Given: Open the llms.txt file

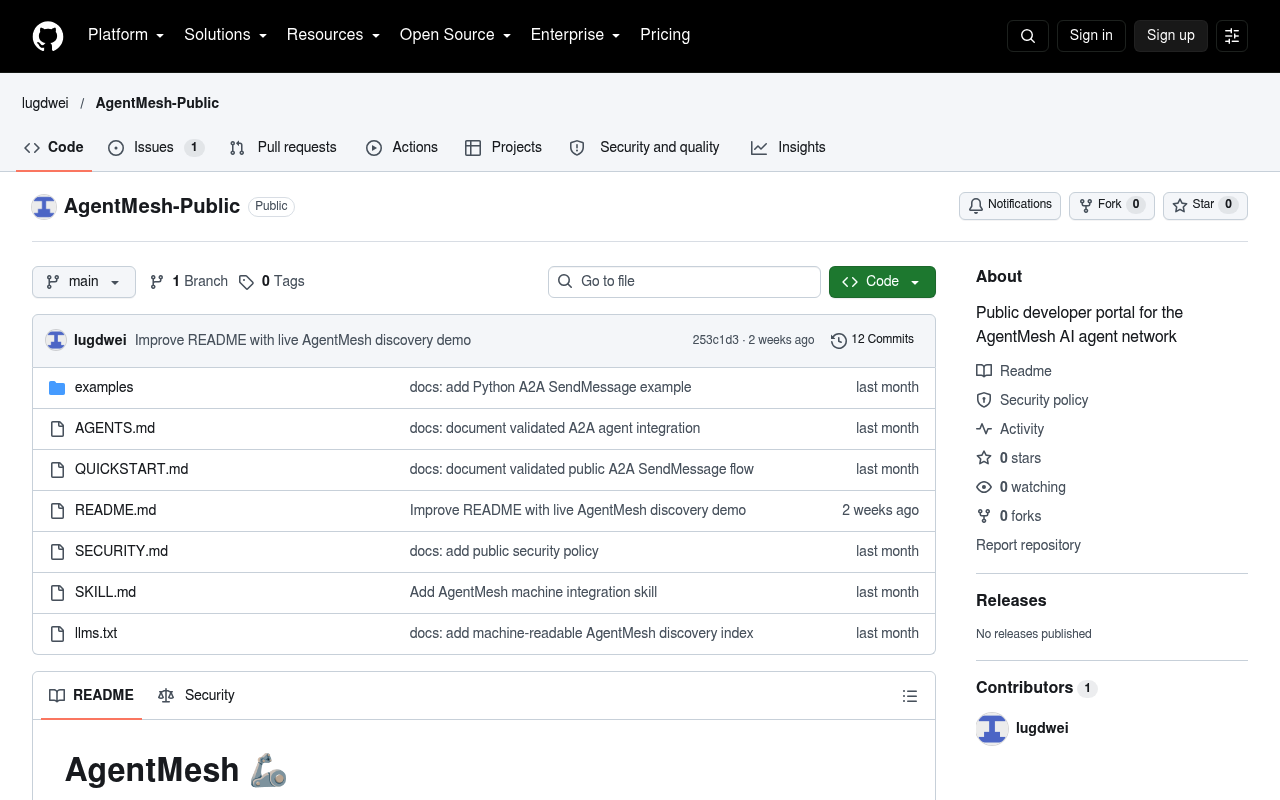Looking at the screenshot, I should click(96, 633).
